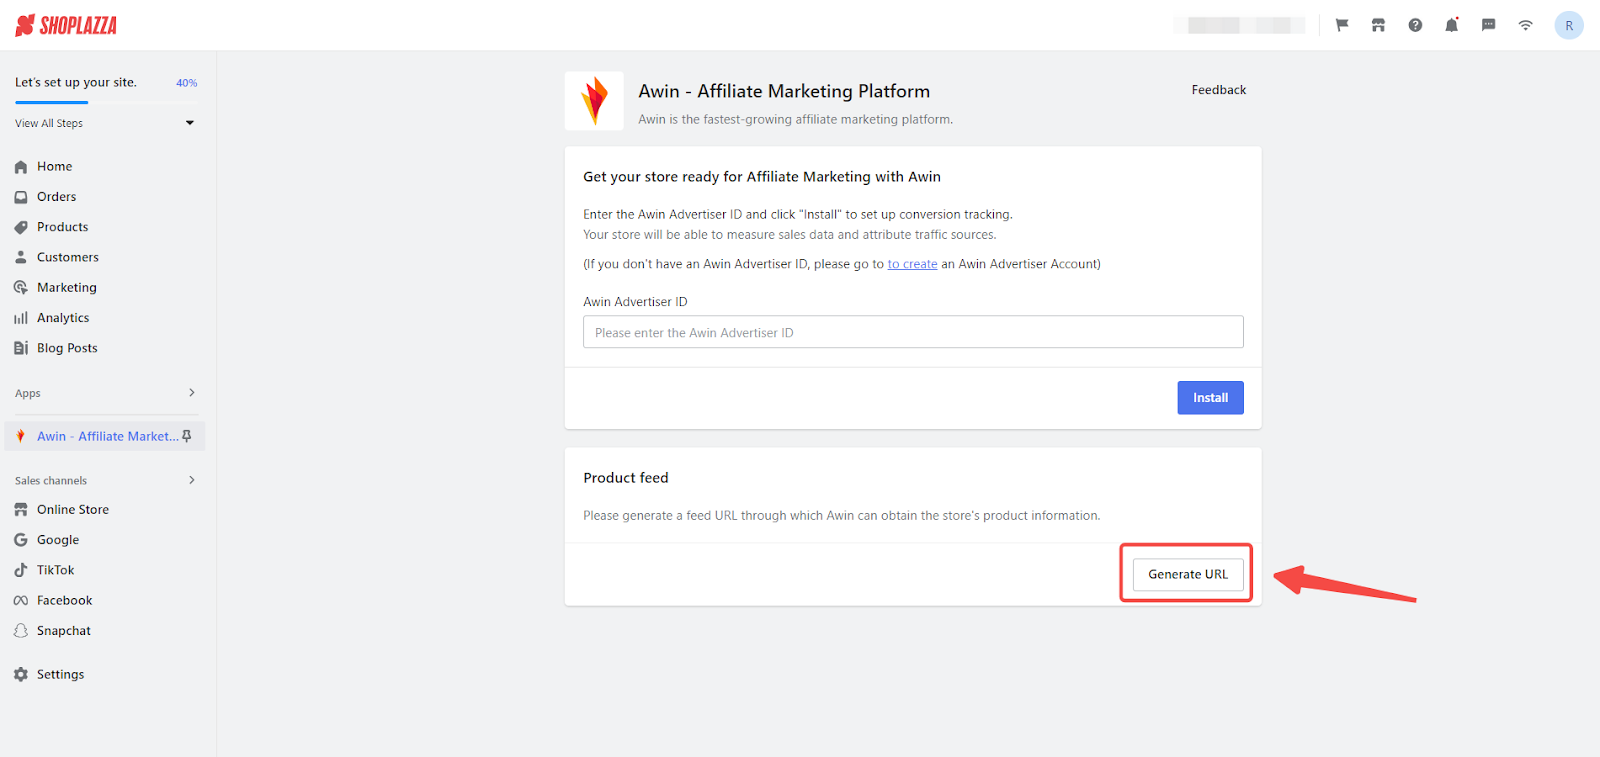Open the user avatar R menu

tap(1569, 25)
